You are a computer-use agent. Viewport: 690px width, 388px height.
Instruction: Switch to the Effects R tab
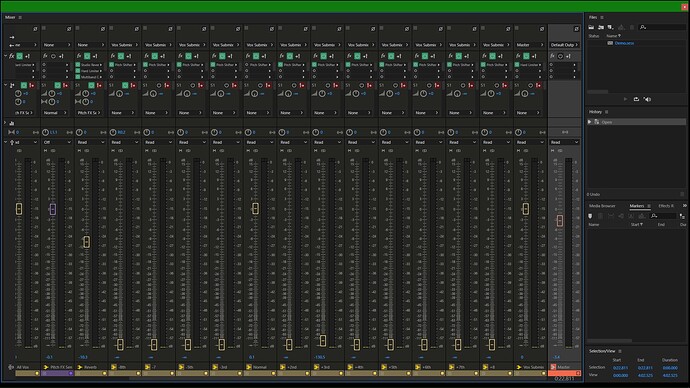[x=666, y=206]
